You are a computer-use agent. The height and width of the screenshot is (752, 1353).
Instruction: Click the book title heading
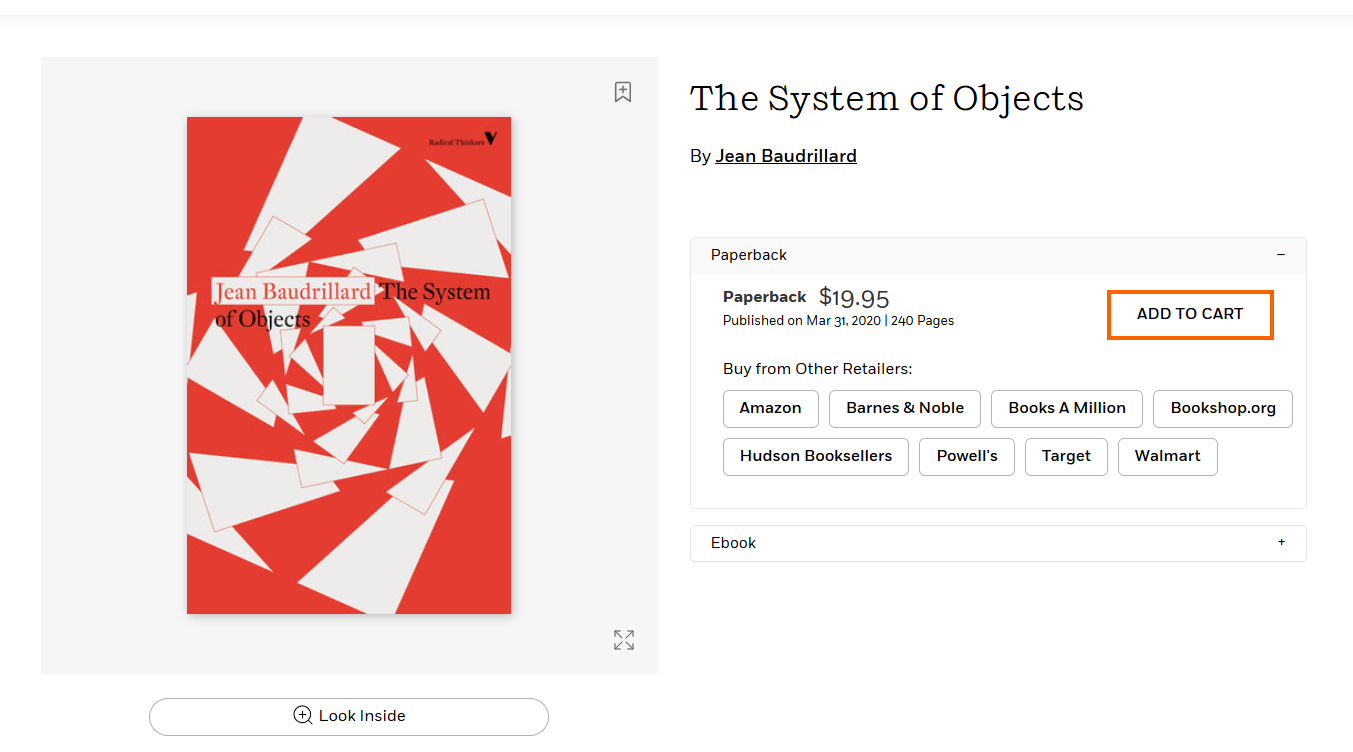tap(886, 98)
